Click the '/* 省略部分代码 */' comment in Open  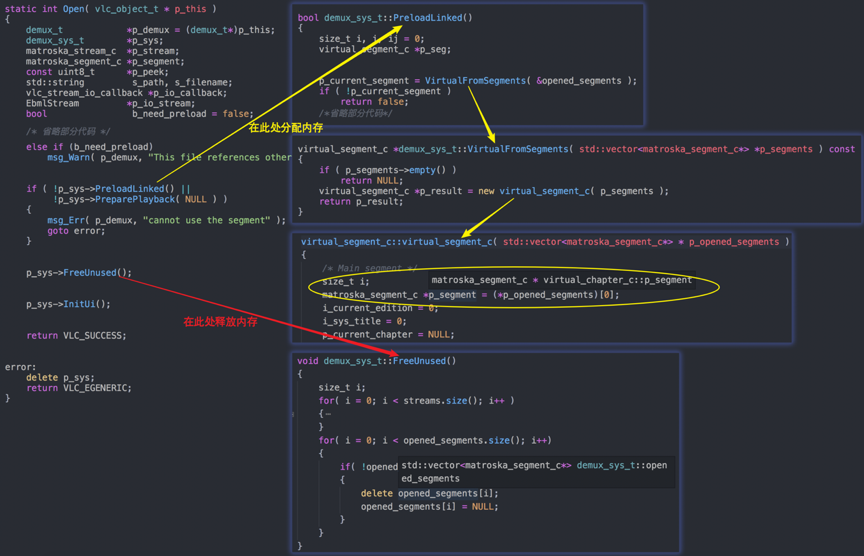click(x=67, y=131)
